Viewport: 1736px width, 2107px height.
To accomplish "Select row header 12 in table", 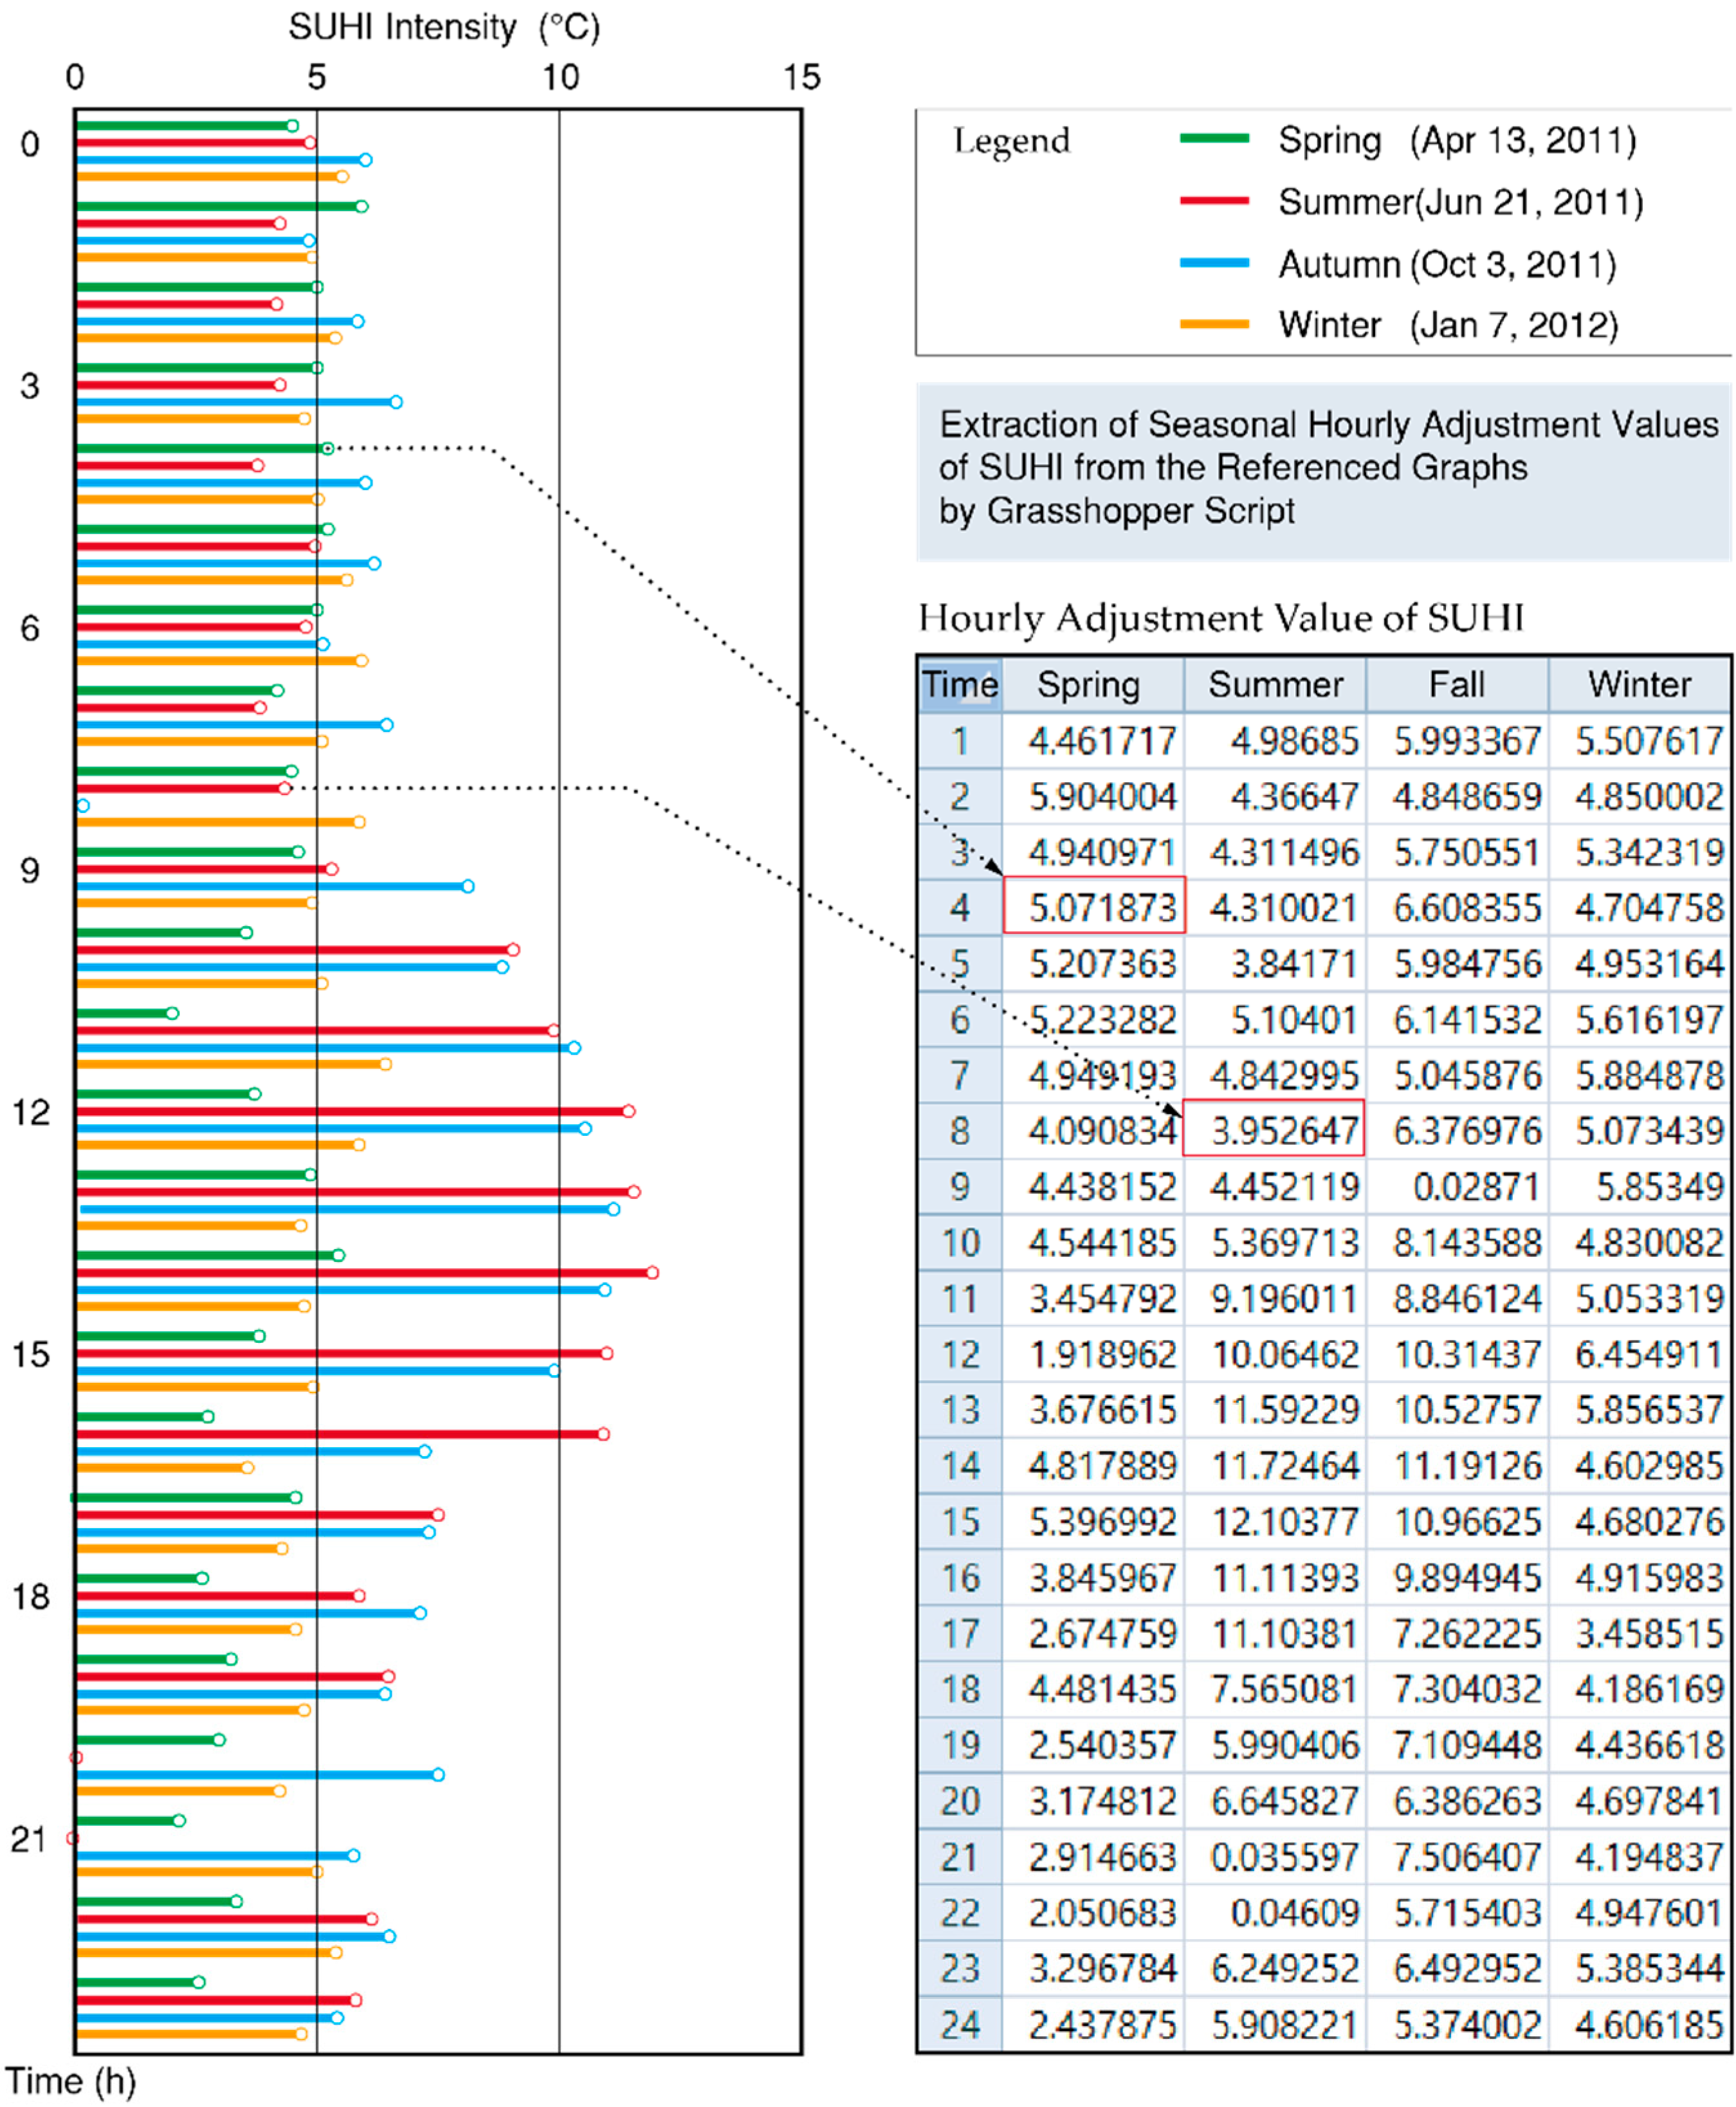I will tap(959, 1354).
